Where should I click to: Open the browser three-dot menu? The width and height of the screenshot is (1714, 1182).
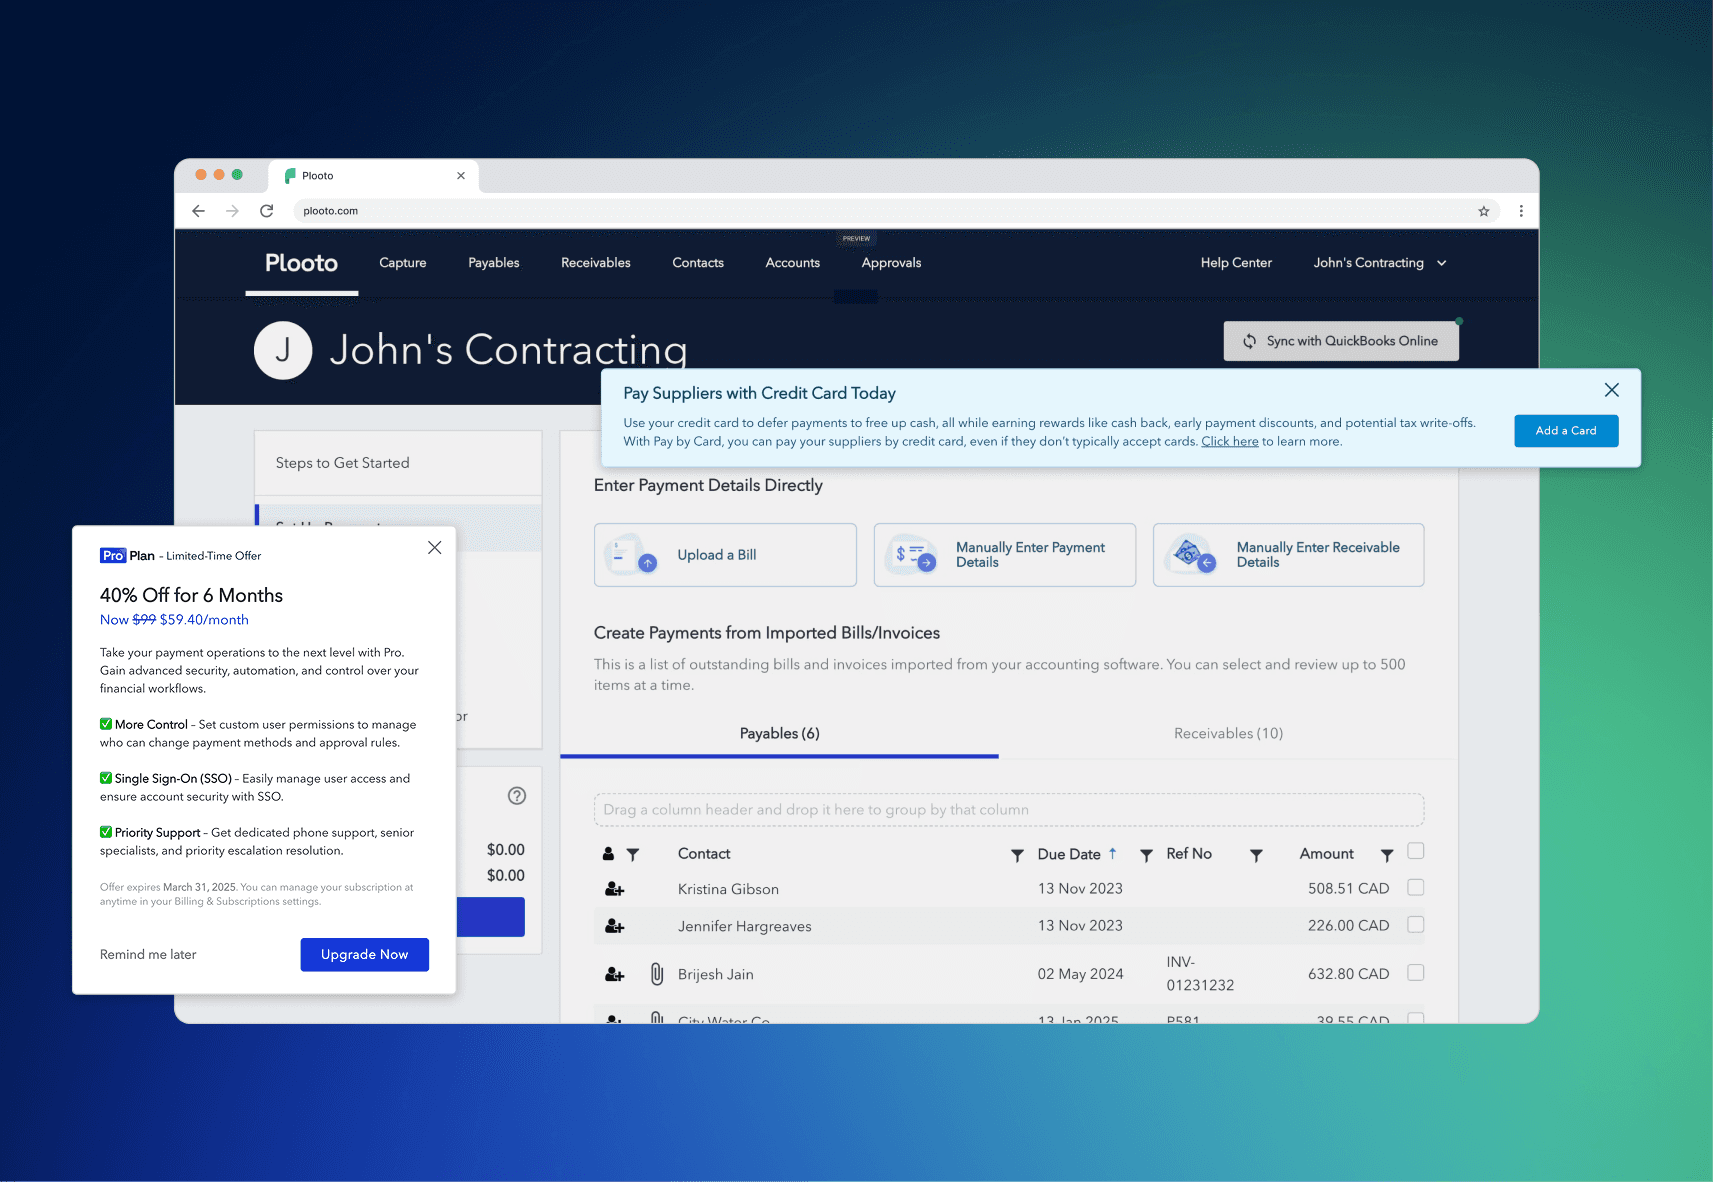[1521, 211]
